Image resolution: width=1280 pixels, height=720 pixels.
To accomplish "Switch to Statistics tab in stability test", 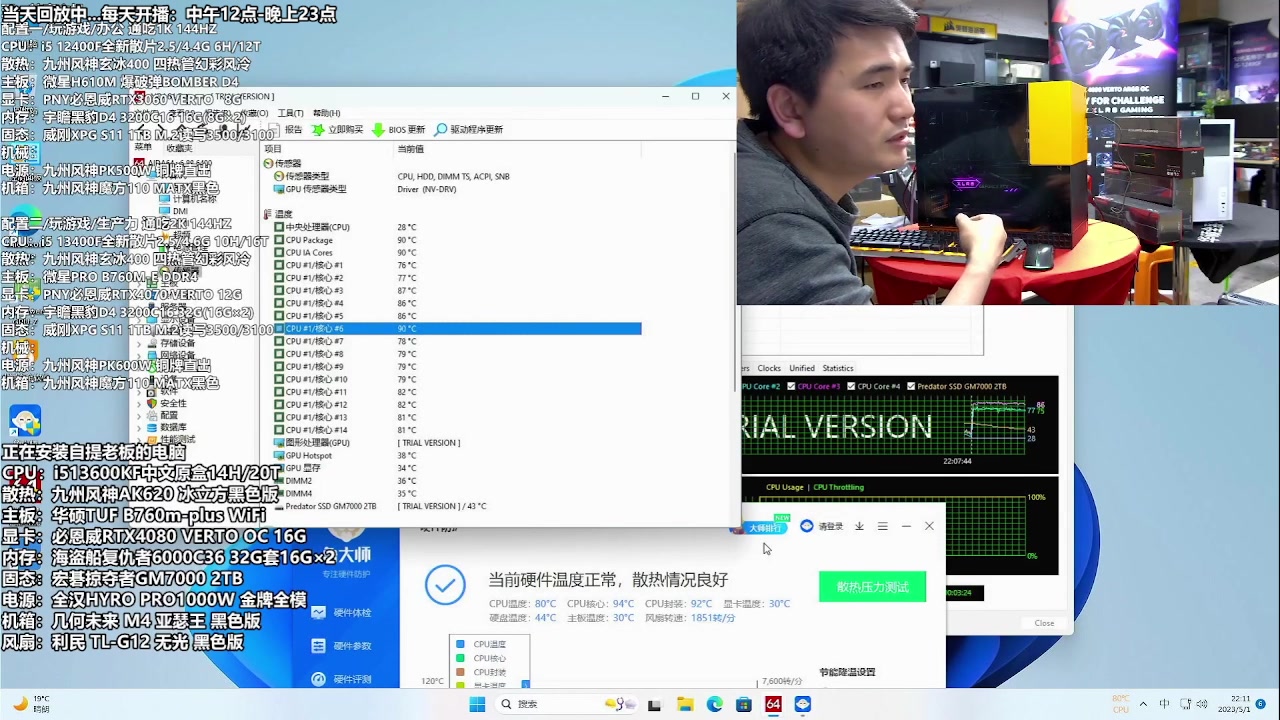I will [x=838, y=368].
